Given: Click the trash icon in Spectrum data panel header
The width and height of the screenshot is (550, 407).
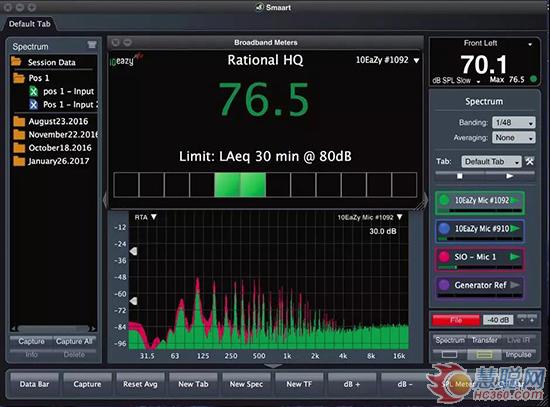Looking at the screenshot, I should pyautogui.click(x=92, y=45).
